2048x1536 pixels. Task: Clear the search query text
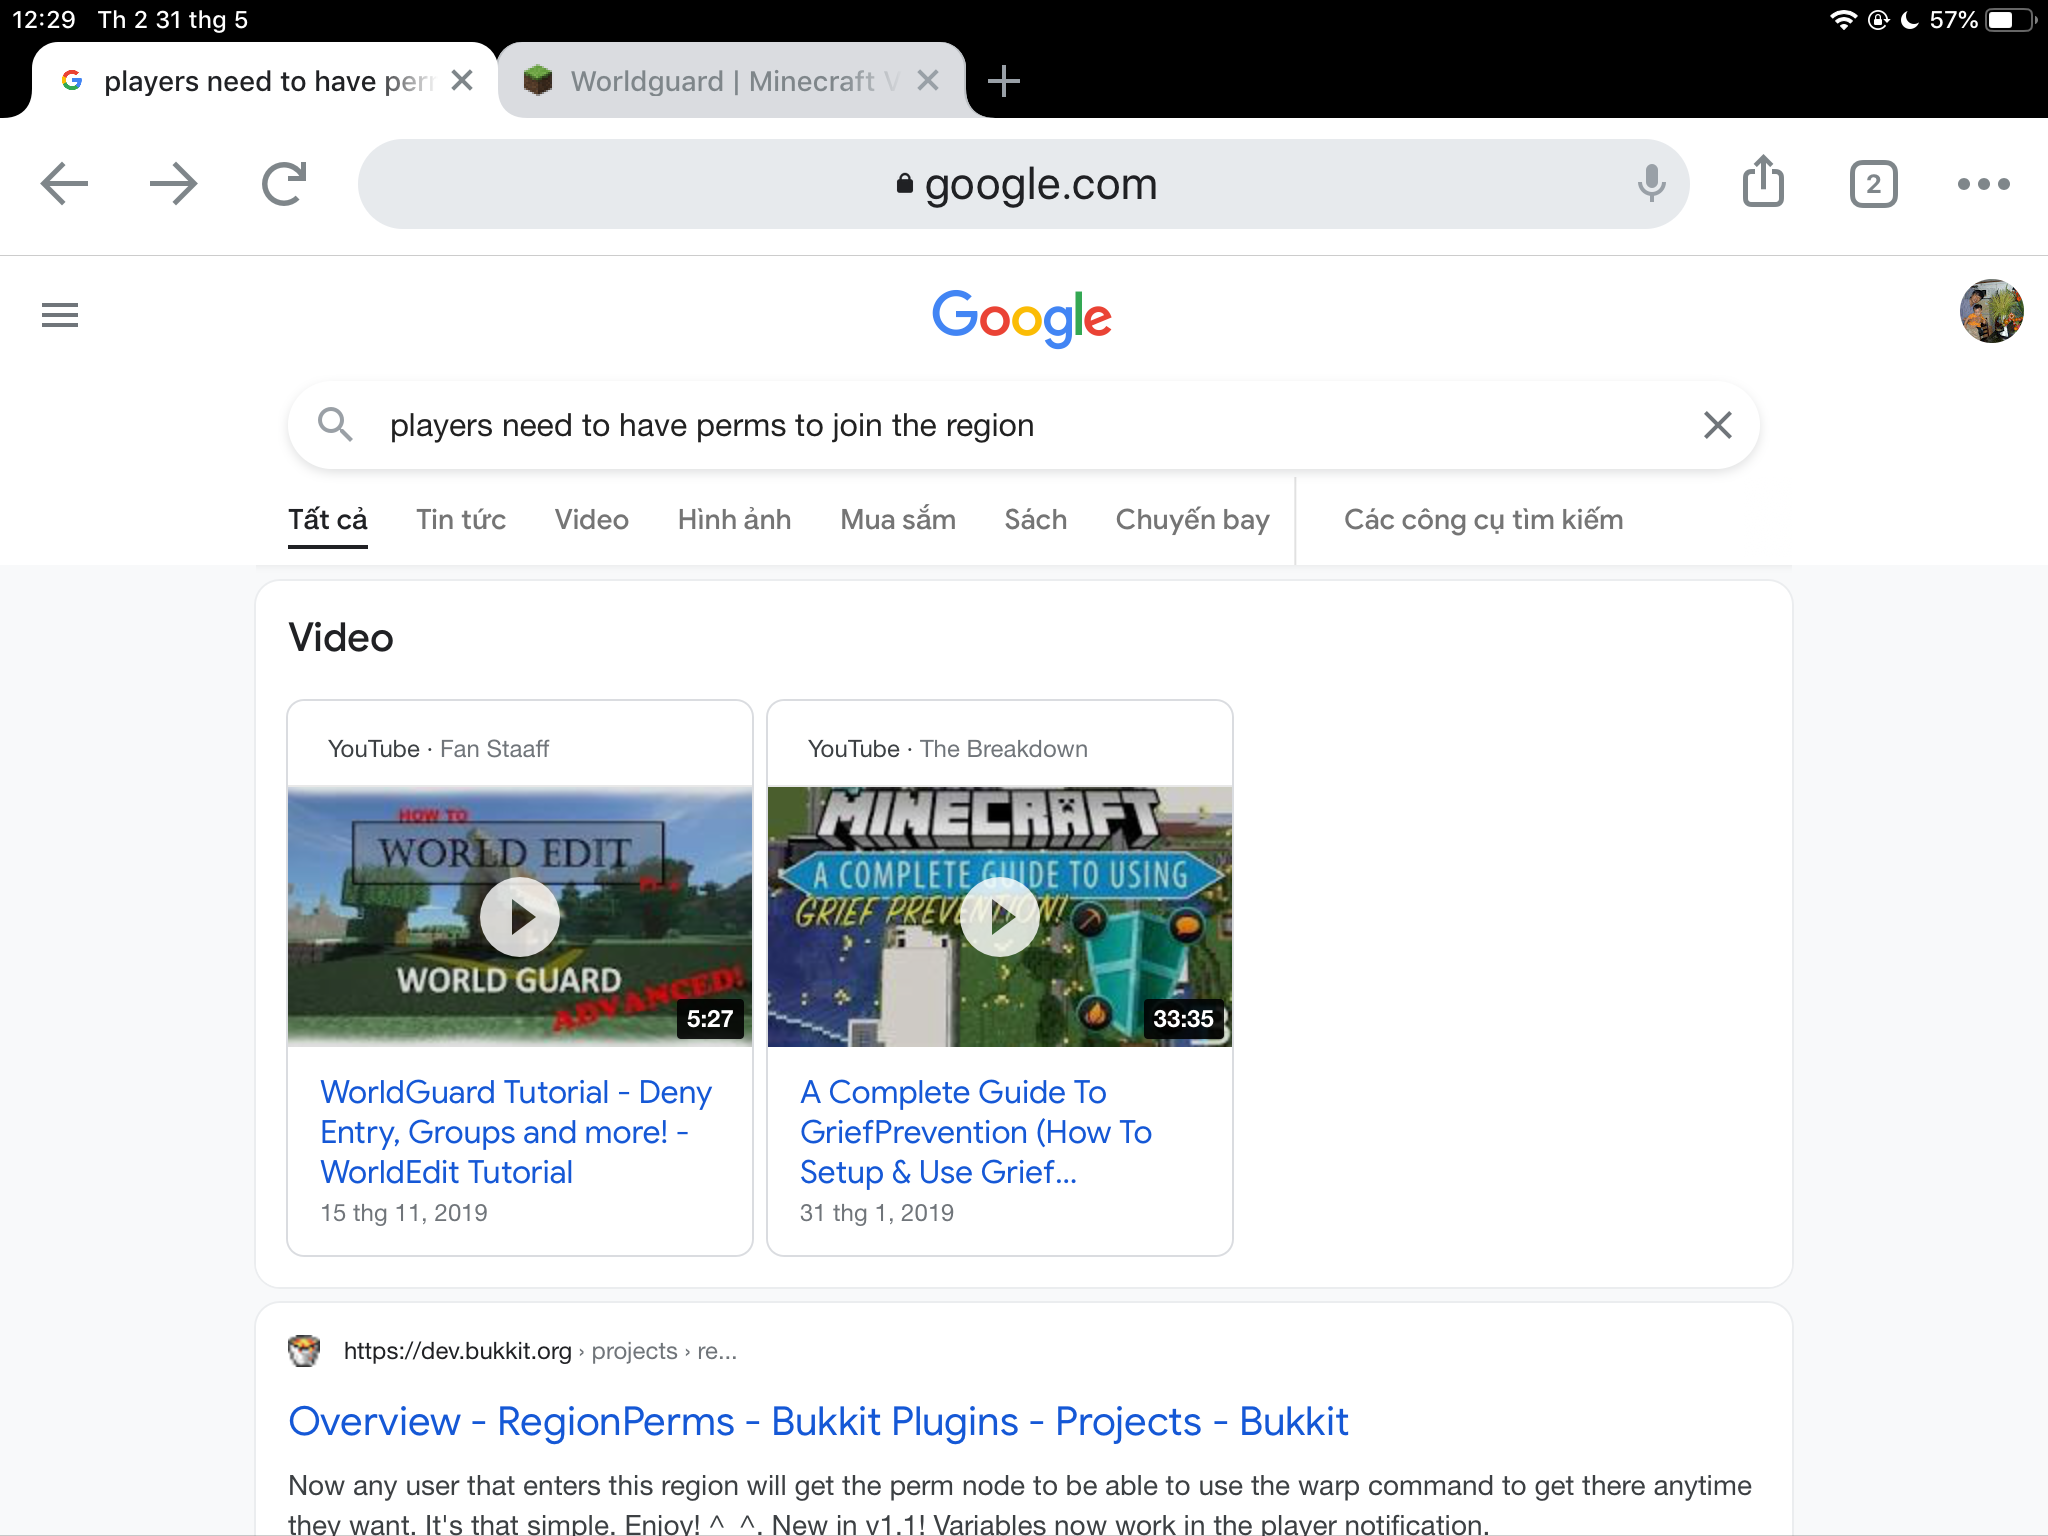pyautogui.click(x=1717, y=425)
